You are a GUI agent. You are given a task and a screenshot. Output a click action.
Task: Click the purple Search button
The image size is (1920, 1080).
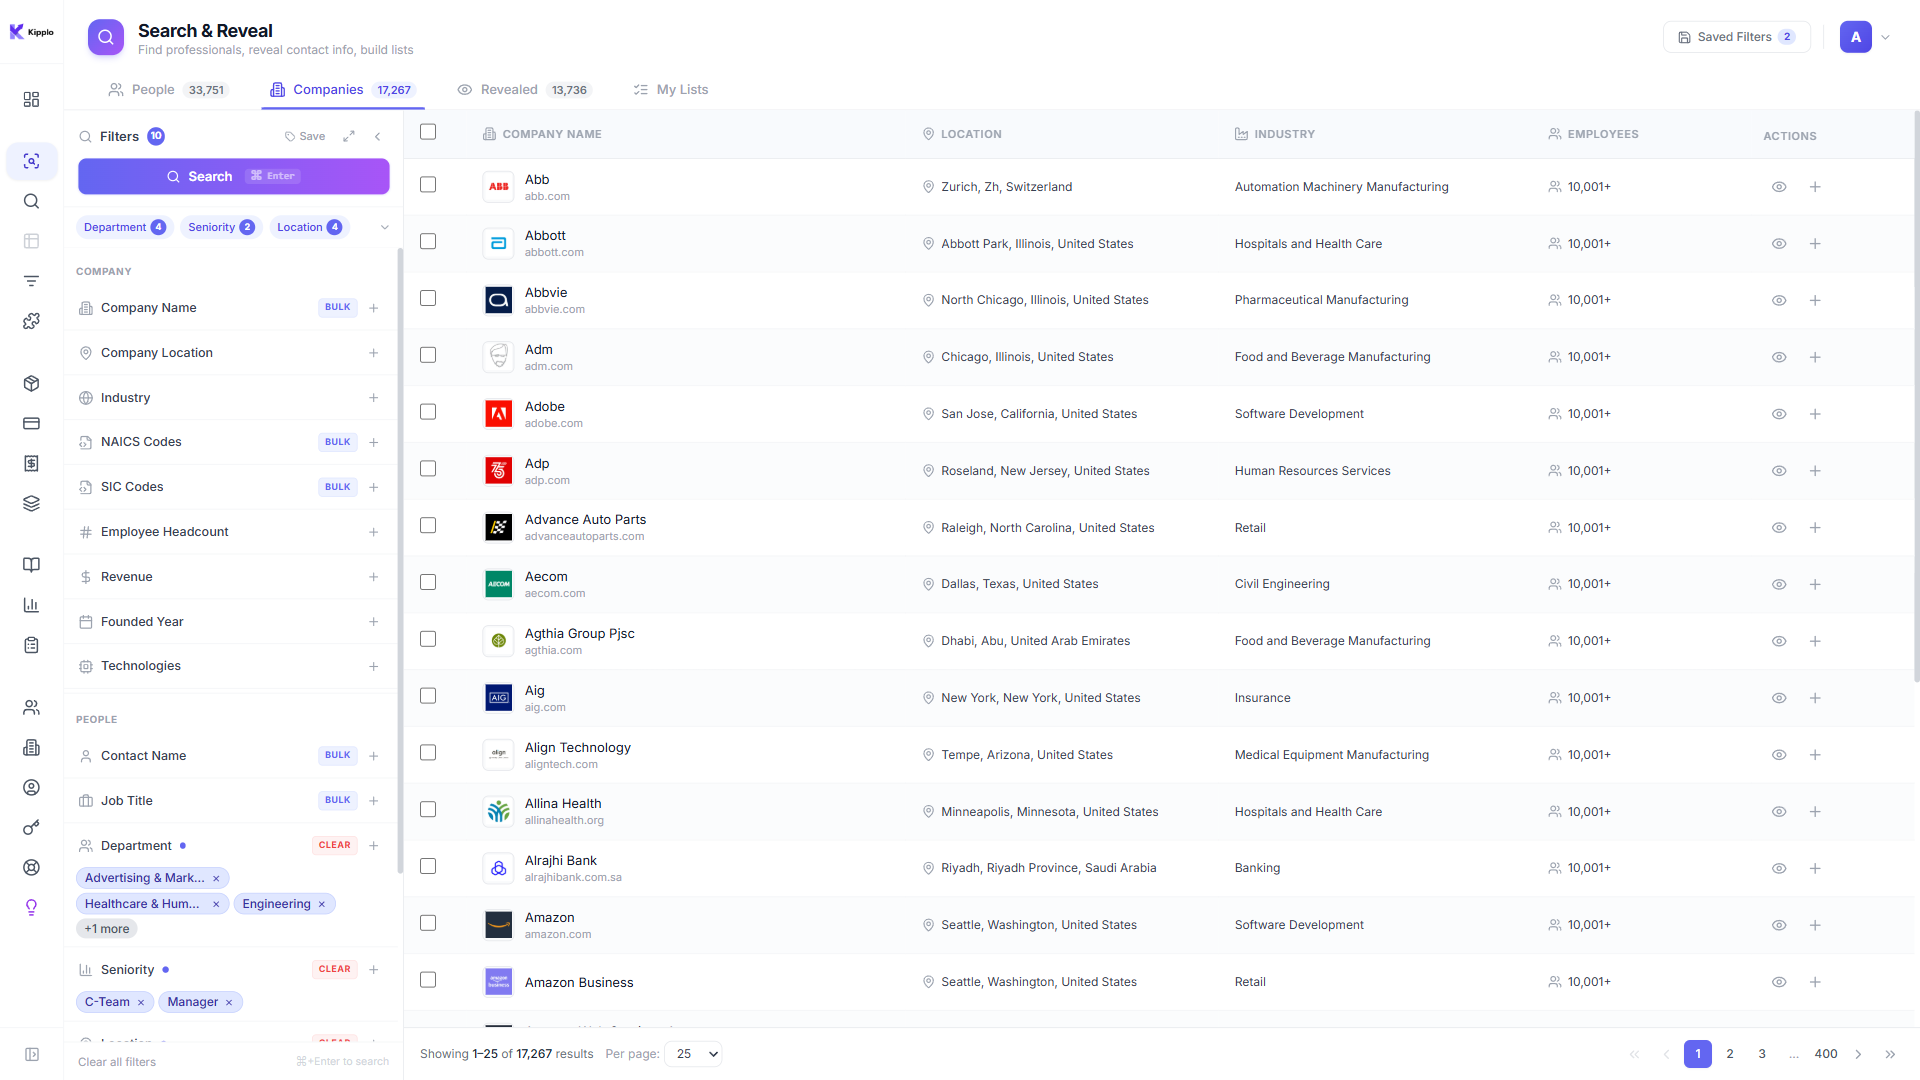coord(234,176)
